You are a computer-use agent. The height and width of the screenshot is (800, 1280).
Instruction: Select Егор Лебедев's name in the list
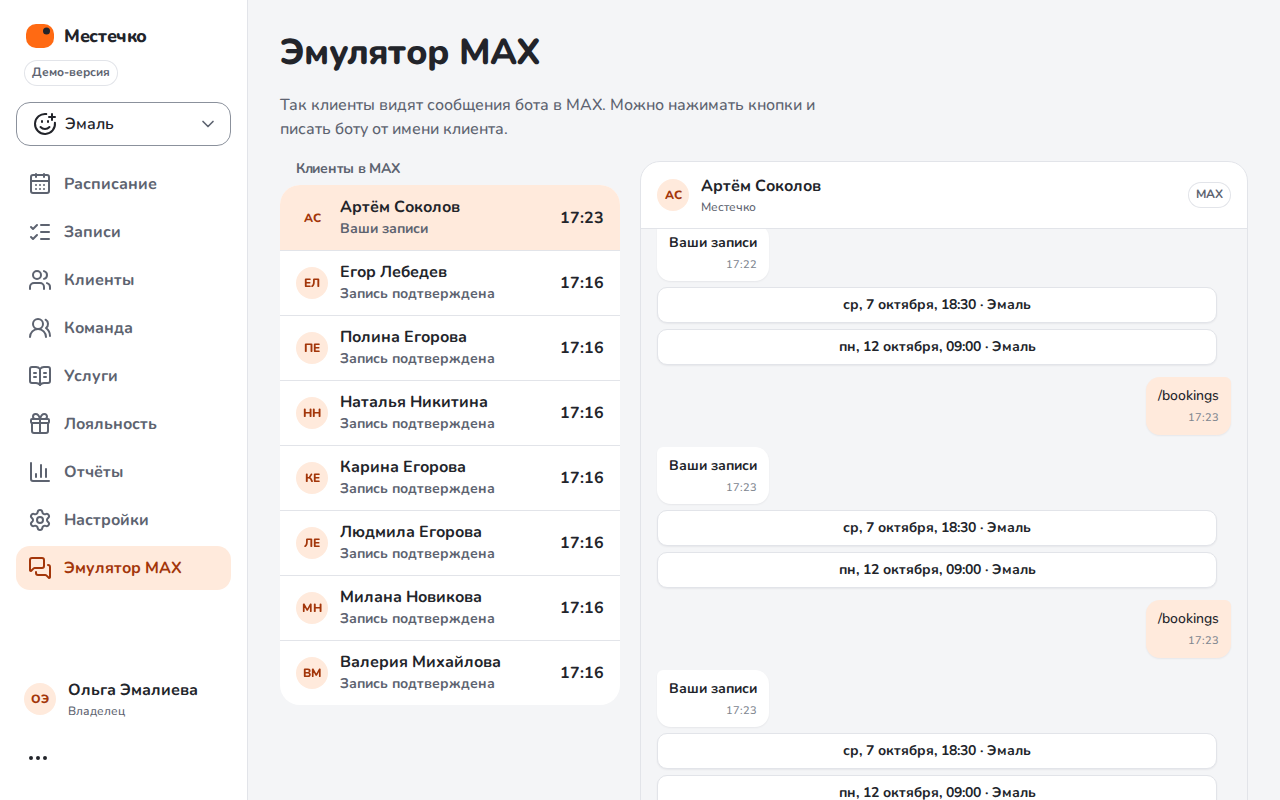[393, 272]
